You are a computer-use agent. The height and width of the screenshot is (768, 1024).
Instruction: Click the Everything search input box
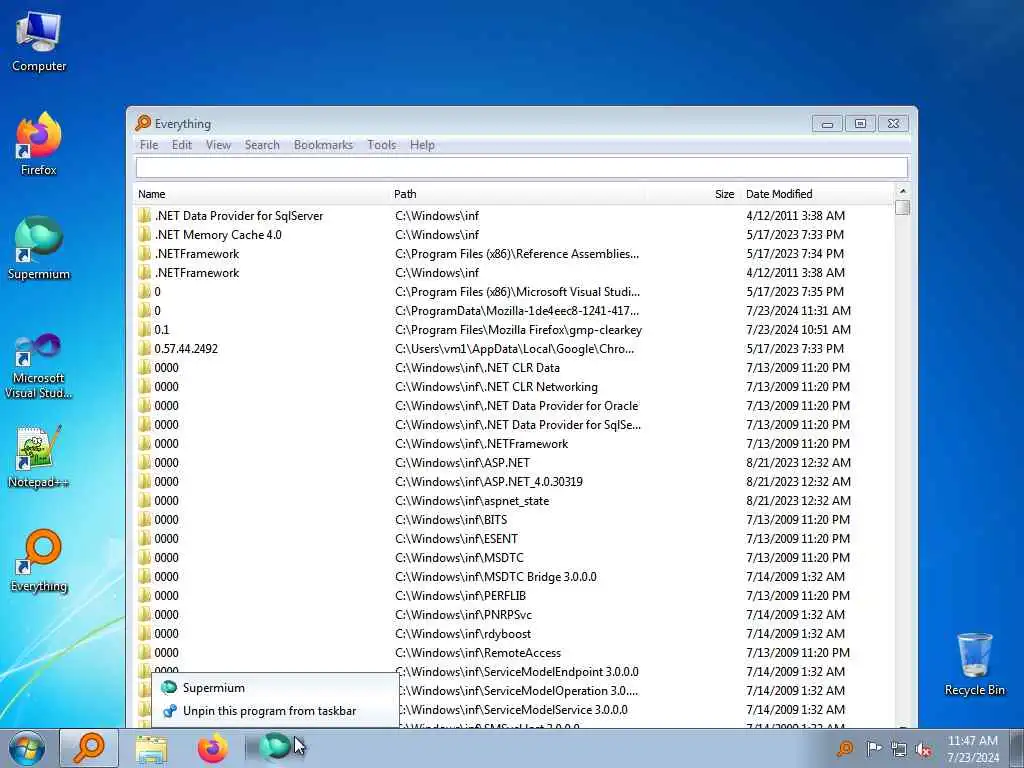(521, 168)
